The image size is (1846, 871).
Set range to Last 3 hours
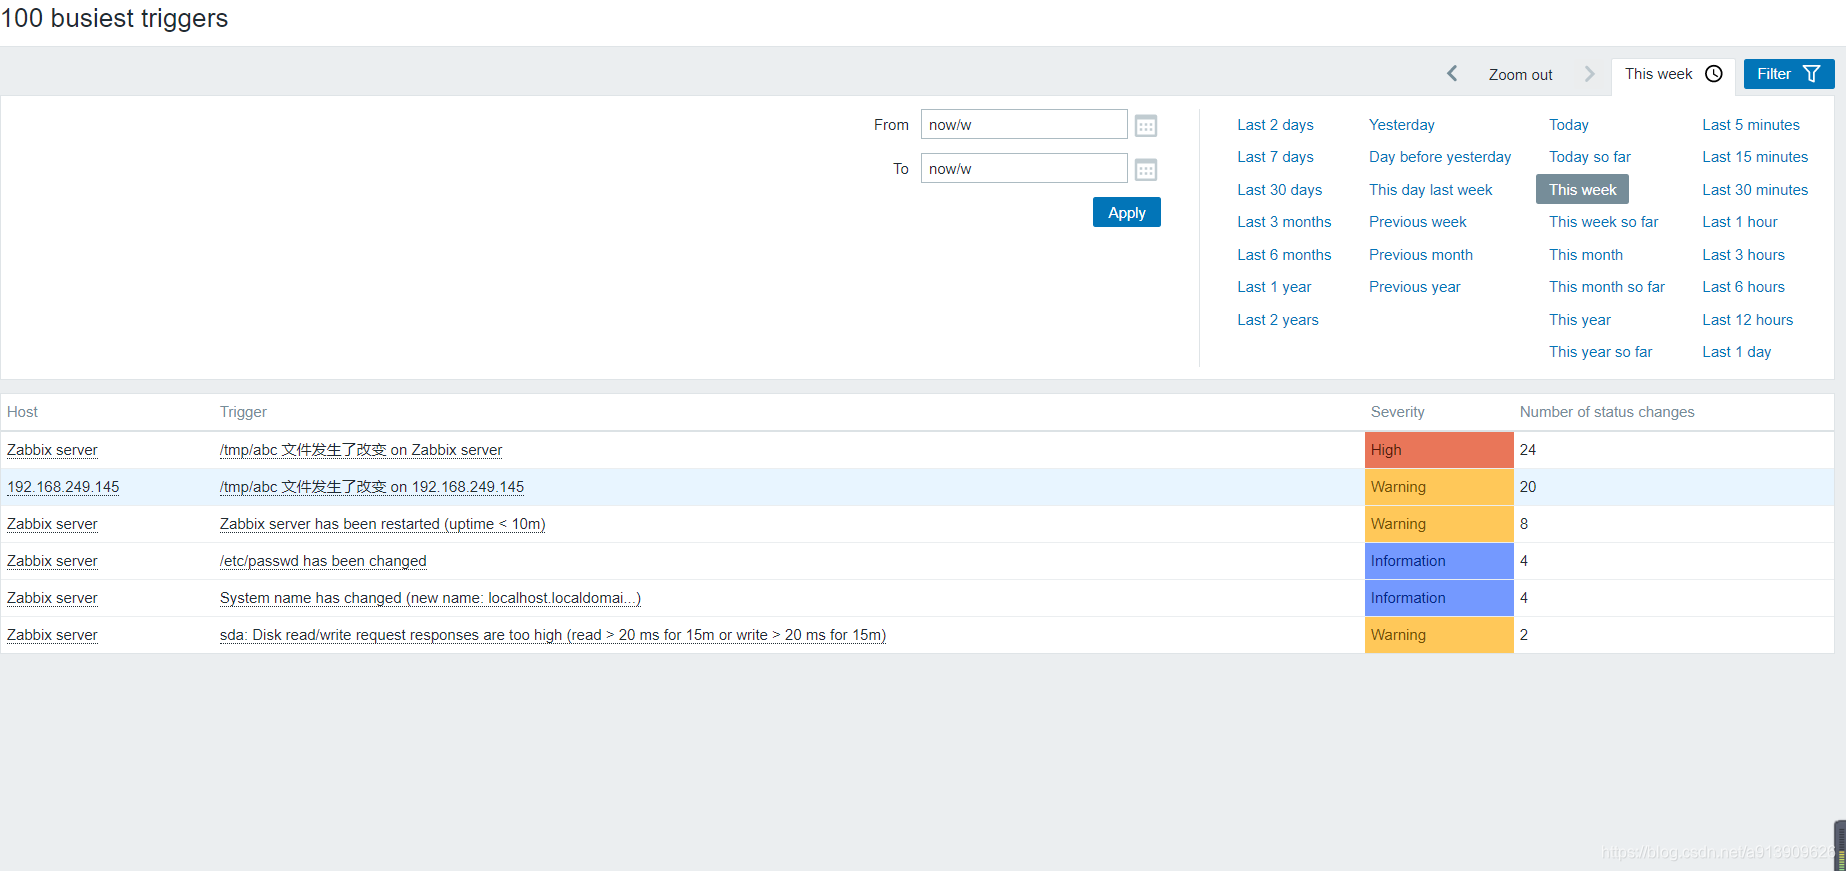(1743, 255)
